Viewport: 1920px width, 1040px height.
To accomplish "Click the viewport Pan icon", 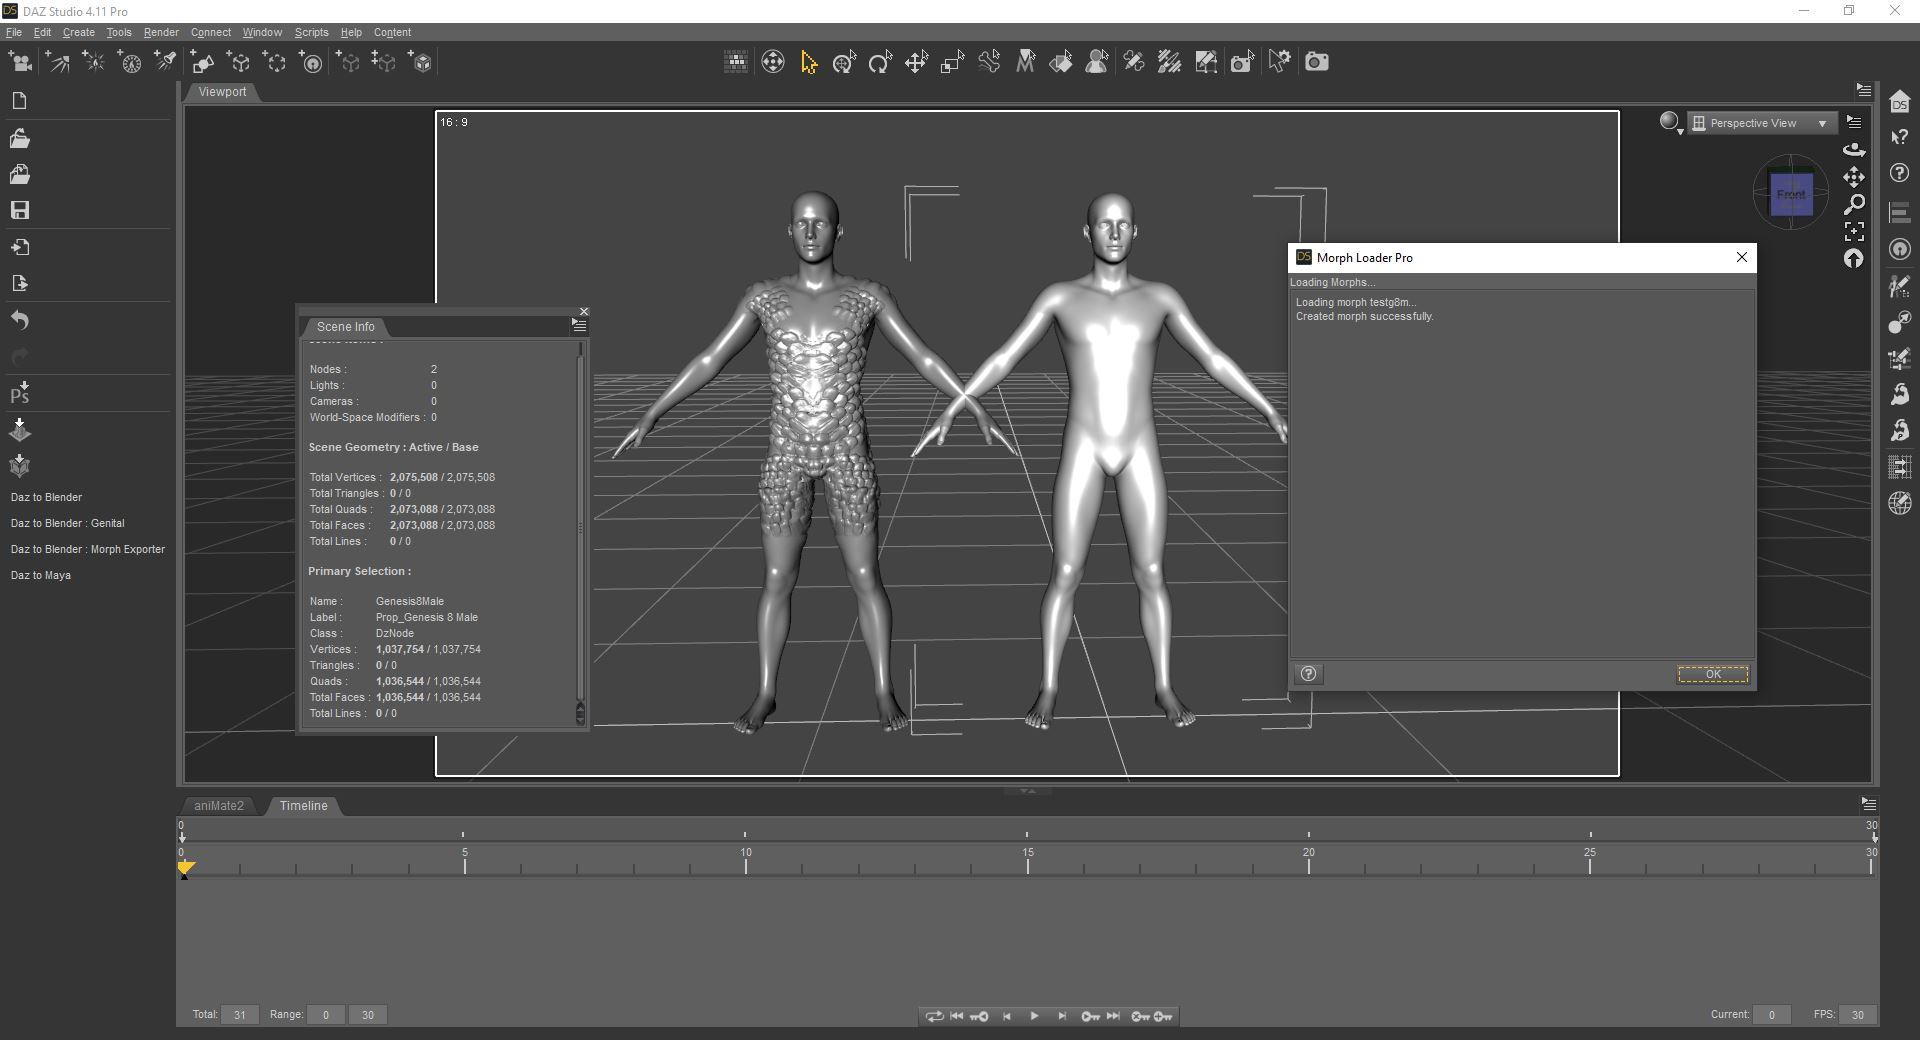I will pyautogui.click(x=1854, y=177).
